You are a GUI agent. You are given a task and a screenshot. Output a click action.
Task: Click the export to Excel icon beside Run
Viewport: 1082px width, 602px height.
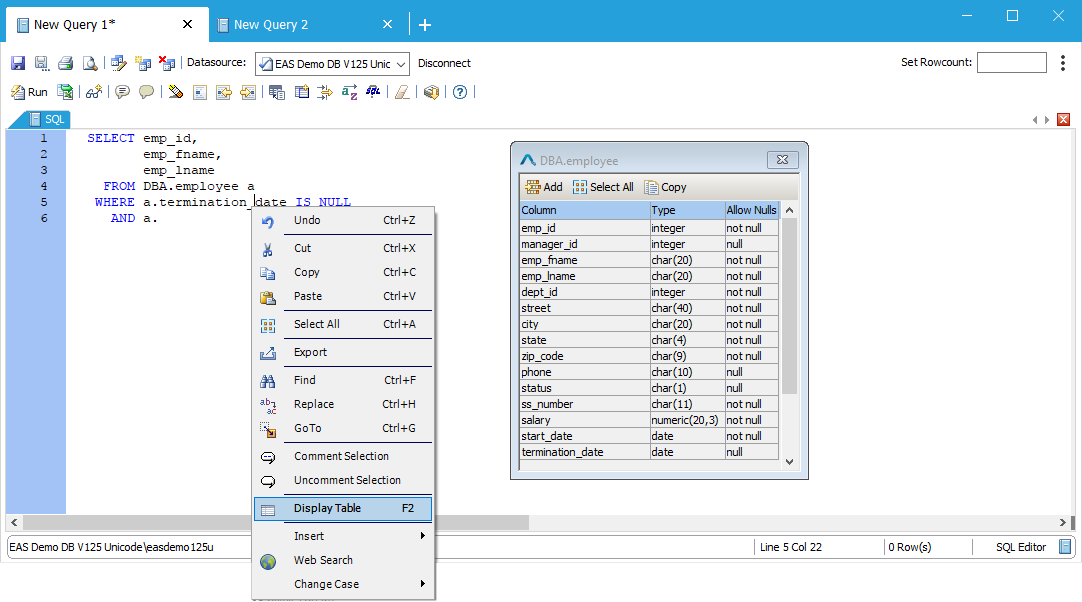pos(65,92)
